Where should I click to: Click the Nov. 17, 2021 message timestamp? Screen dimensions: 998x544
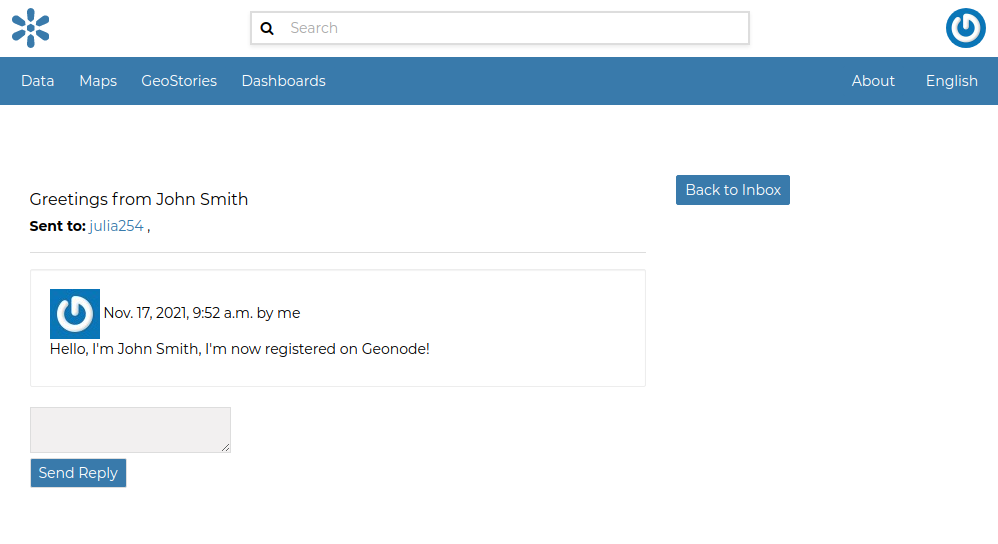pyautogui.click(x=177, y=313)
